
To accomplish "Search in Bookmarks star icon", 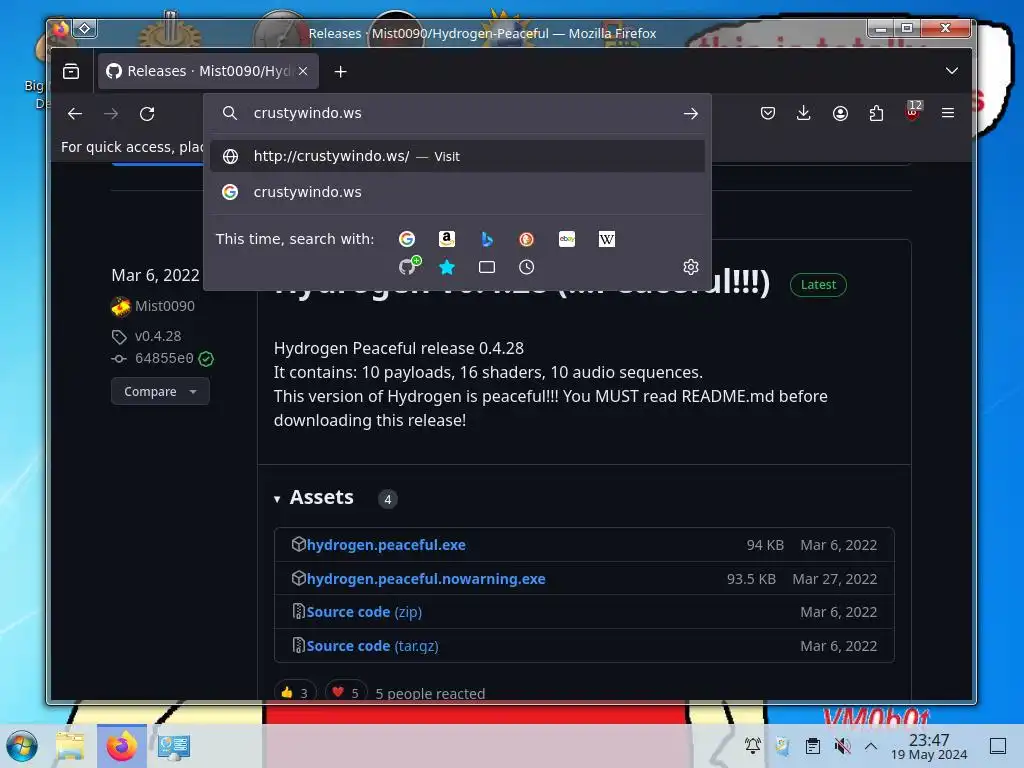I will pos(447,267).
